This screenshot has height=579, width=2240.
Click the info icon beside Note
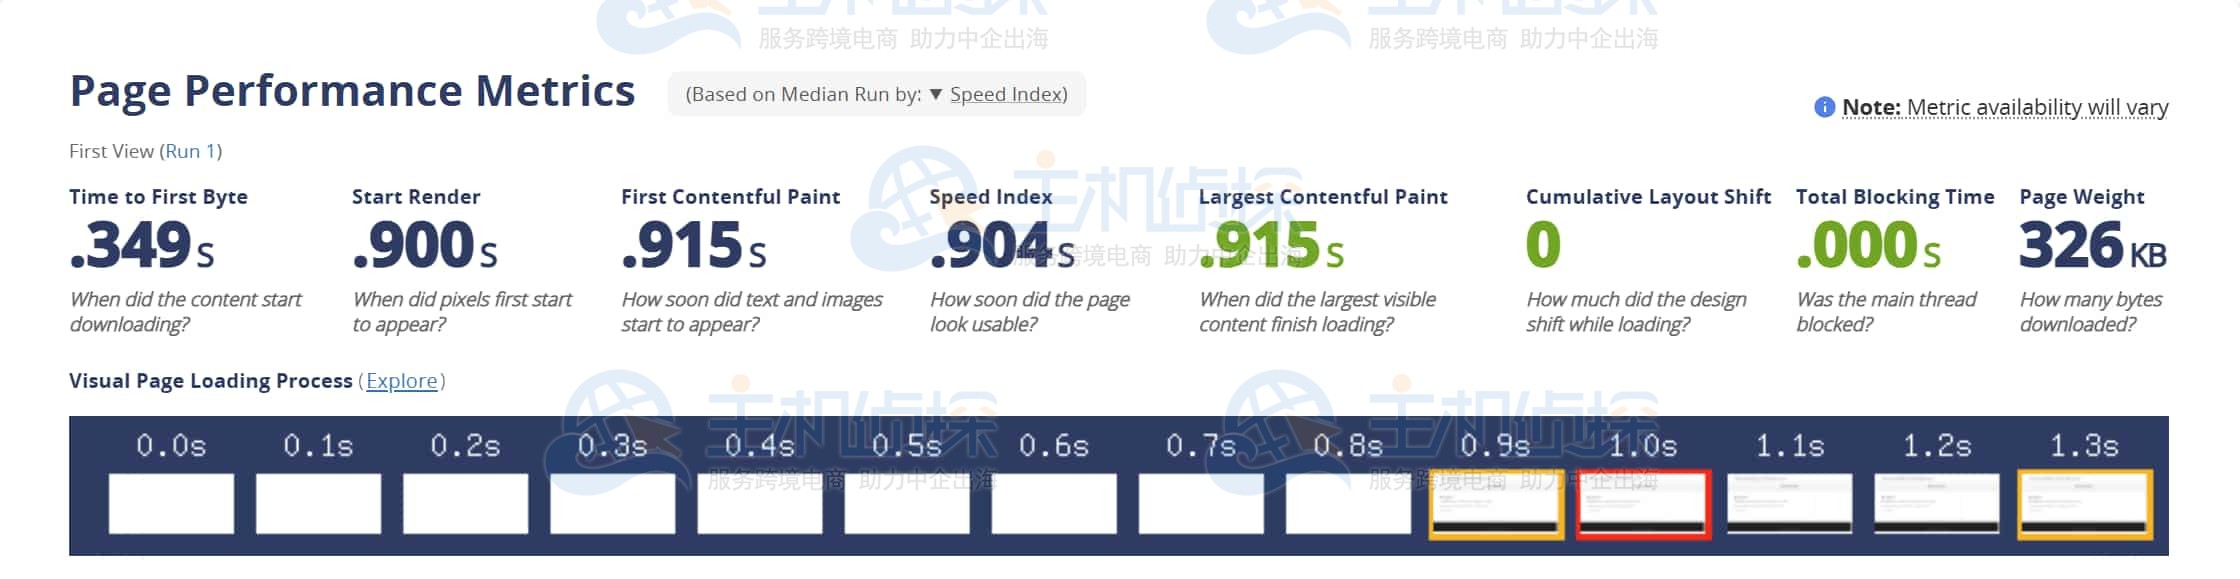pyautogui.click(x=1824, y=107)
